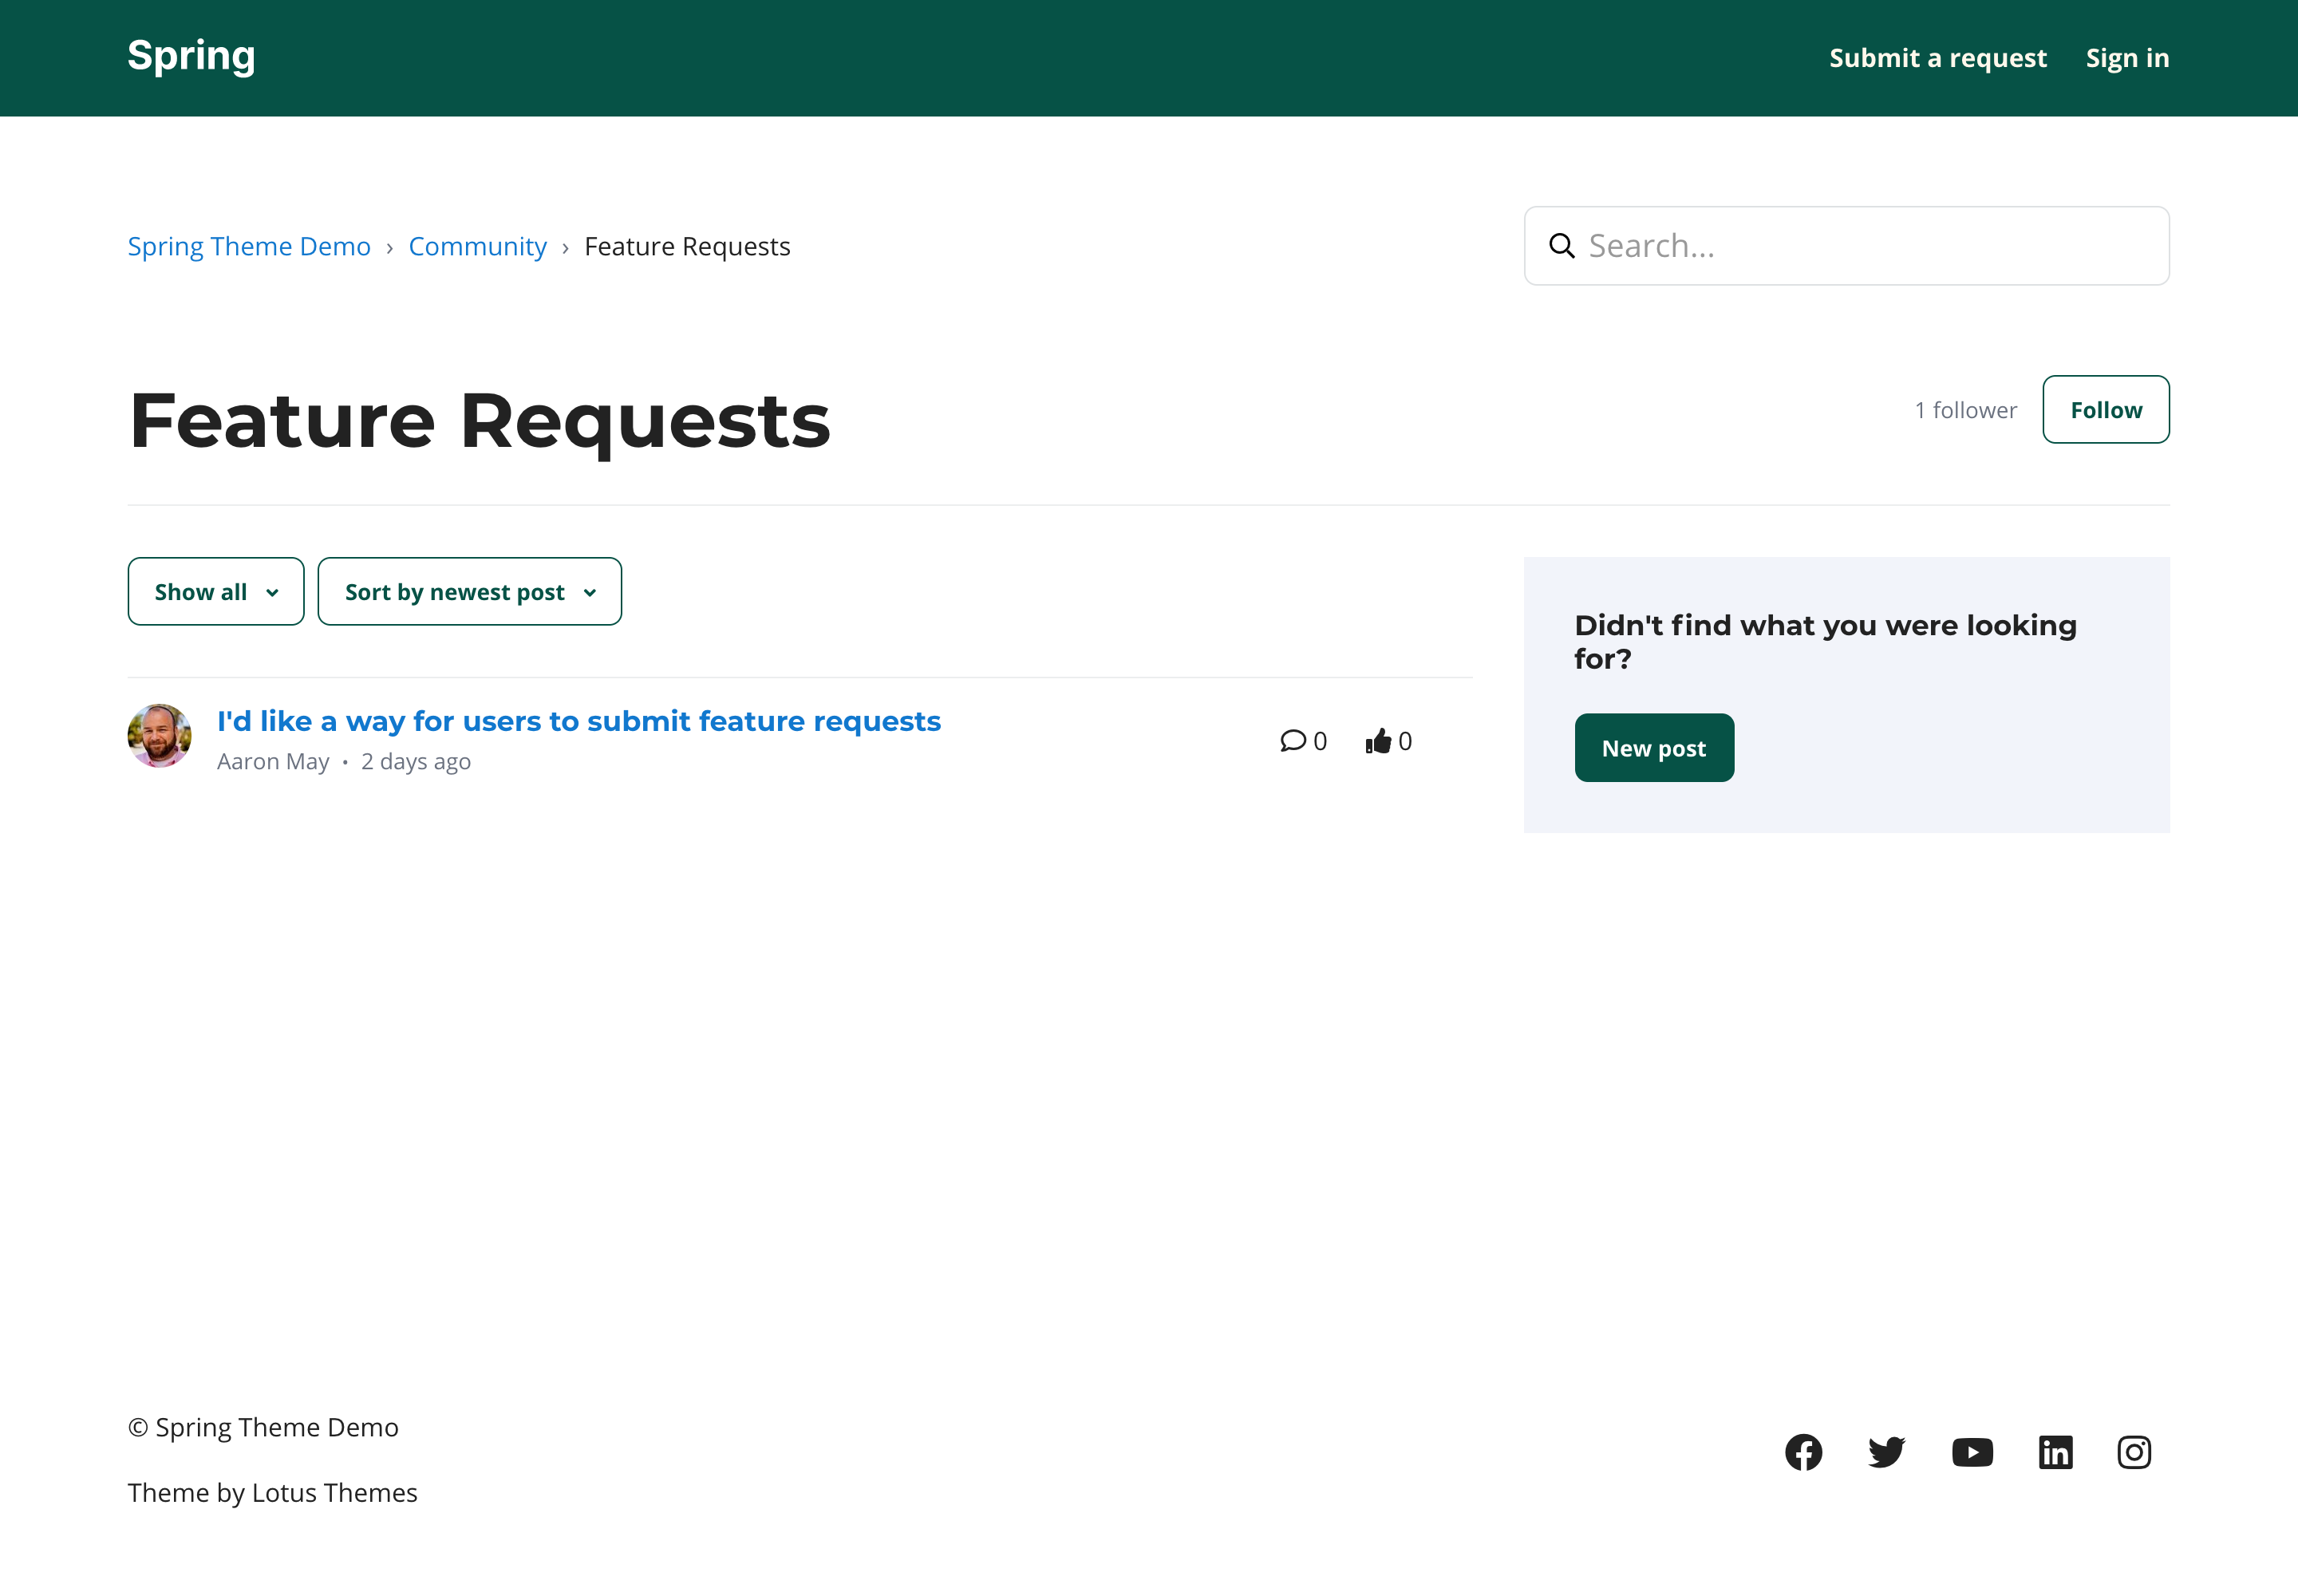
Task: Click the comment bubble icon on post
Action: (x=1292, y=741)
